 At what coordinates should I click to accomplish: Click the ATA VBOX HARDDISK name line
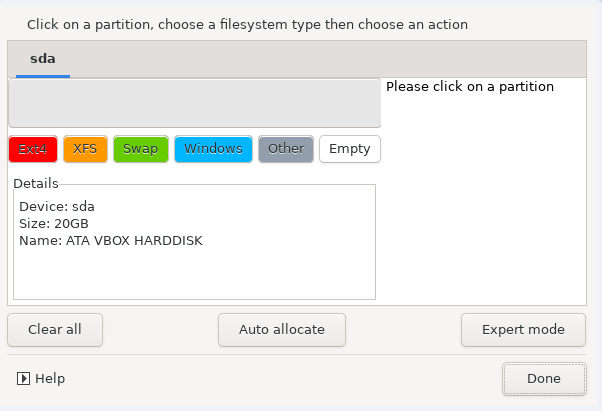pyautogui.click(x=111, y=241)
